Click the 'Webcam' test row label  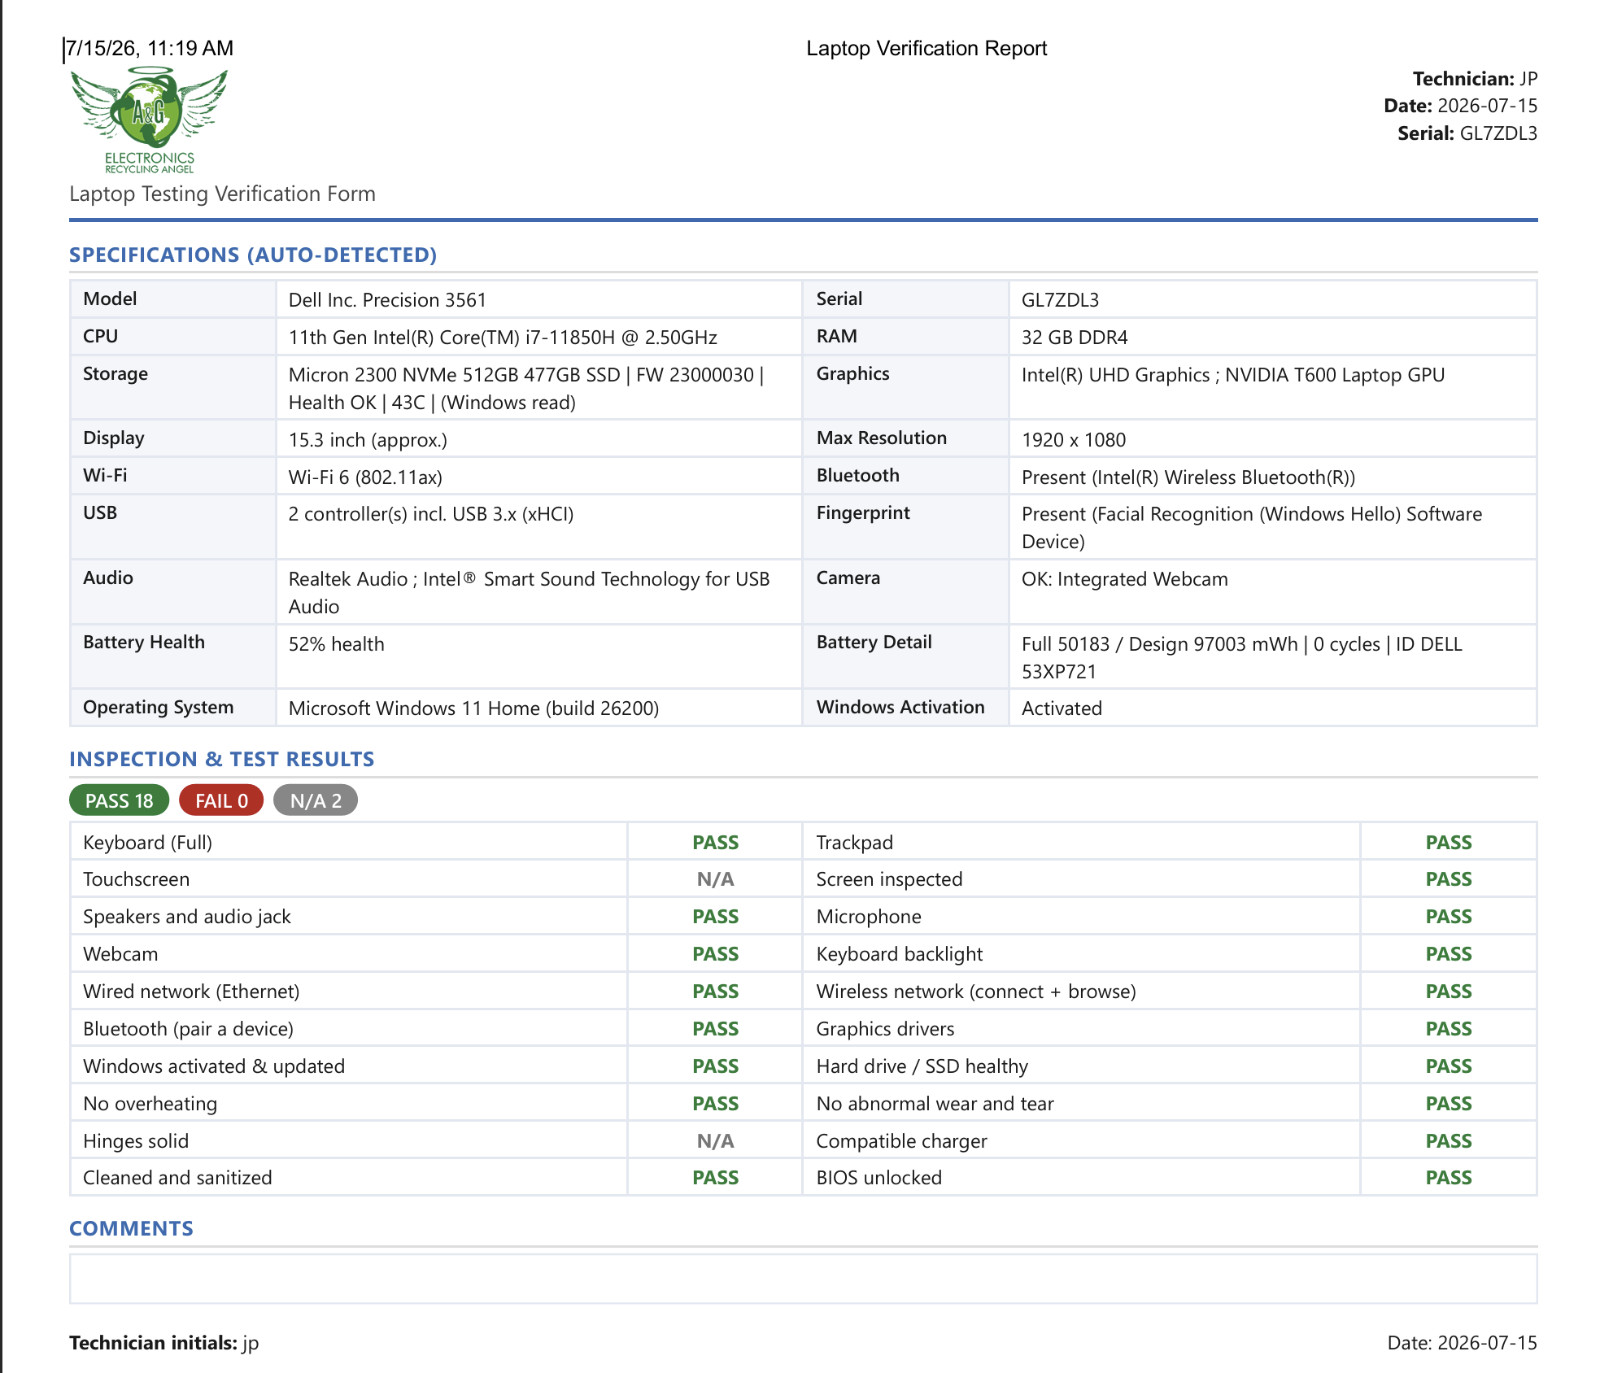click(x=120, y=954)
